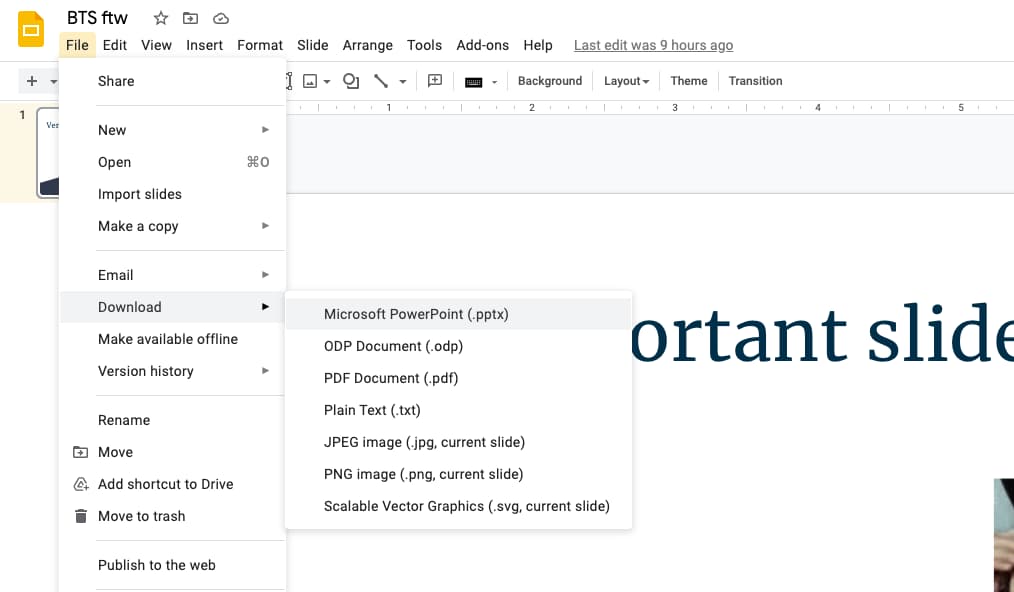Select Move to trash in File menu
The image size is (1014, 592).
pos(141,516)
